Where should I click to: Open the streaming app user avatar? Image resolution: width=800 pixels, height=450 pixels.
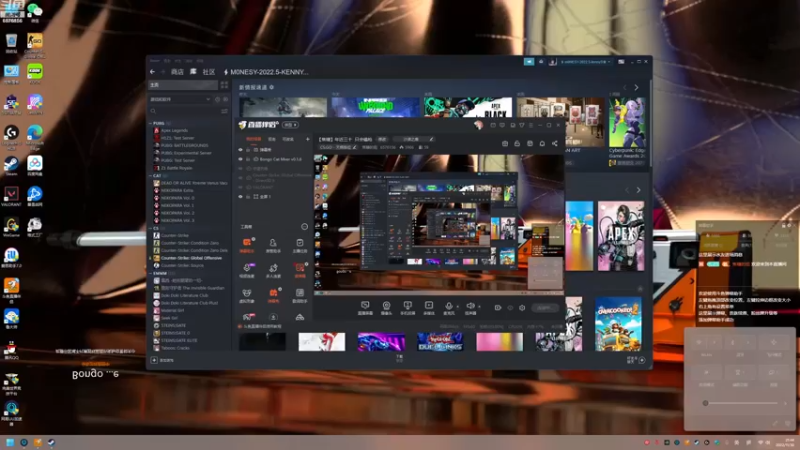tap(478, 125)
